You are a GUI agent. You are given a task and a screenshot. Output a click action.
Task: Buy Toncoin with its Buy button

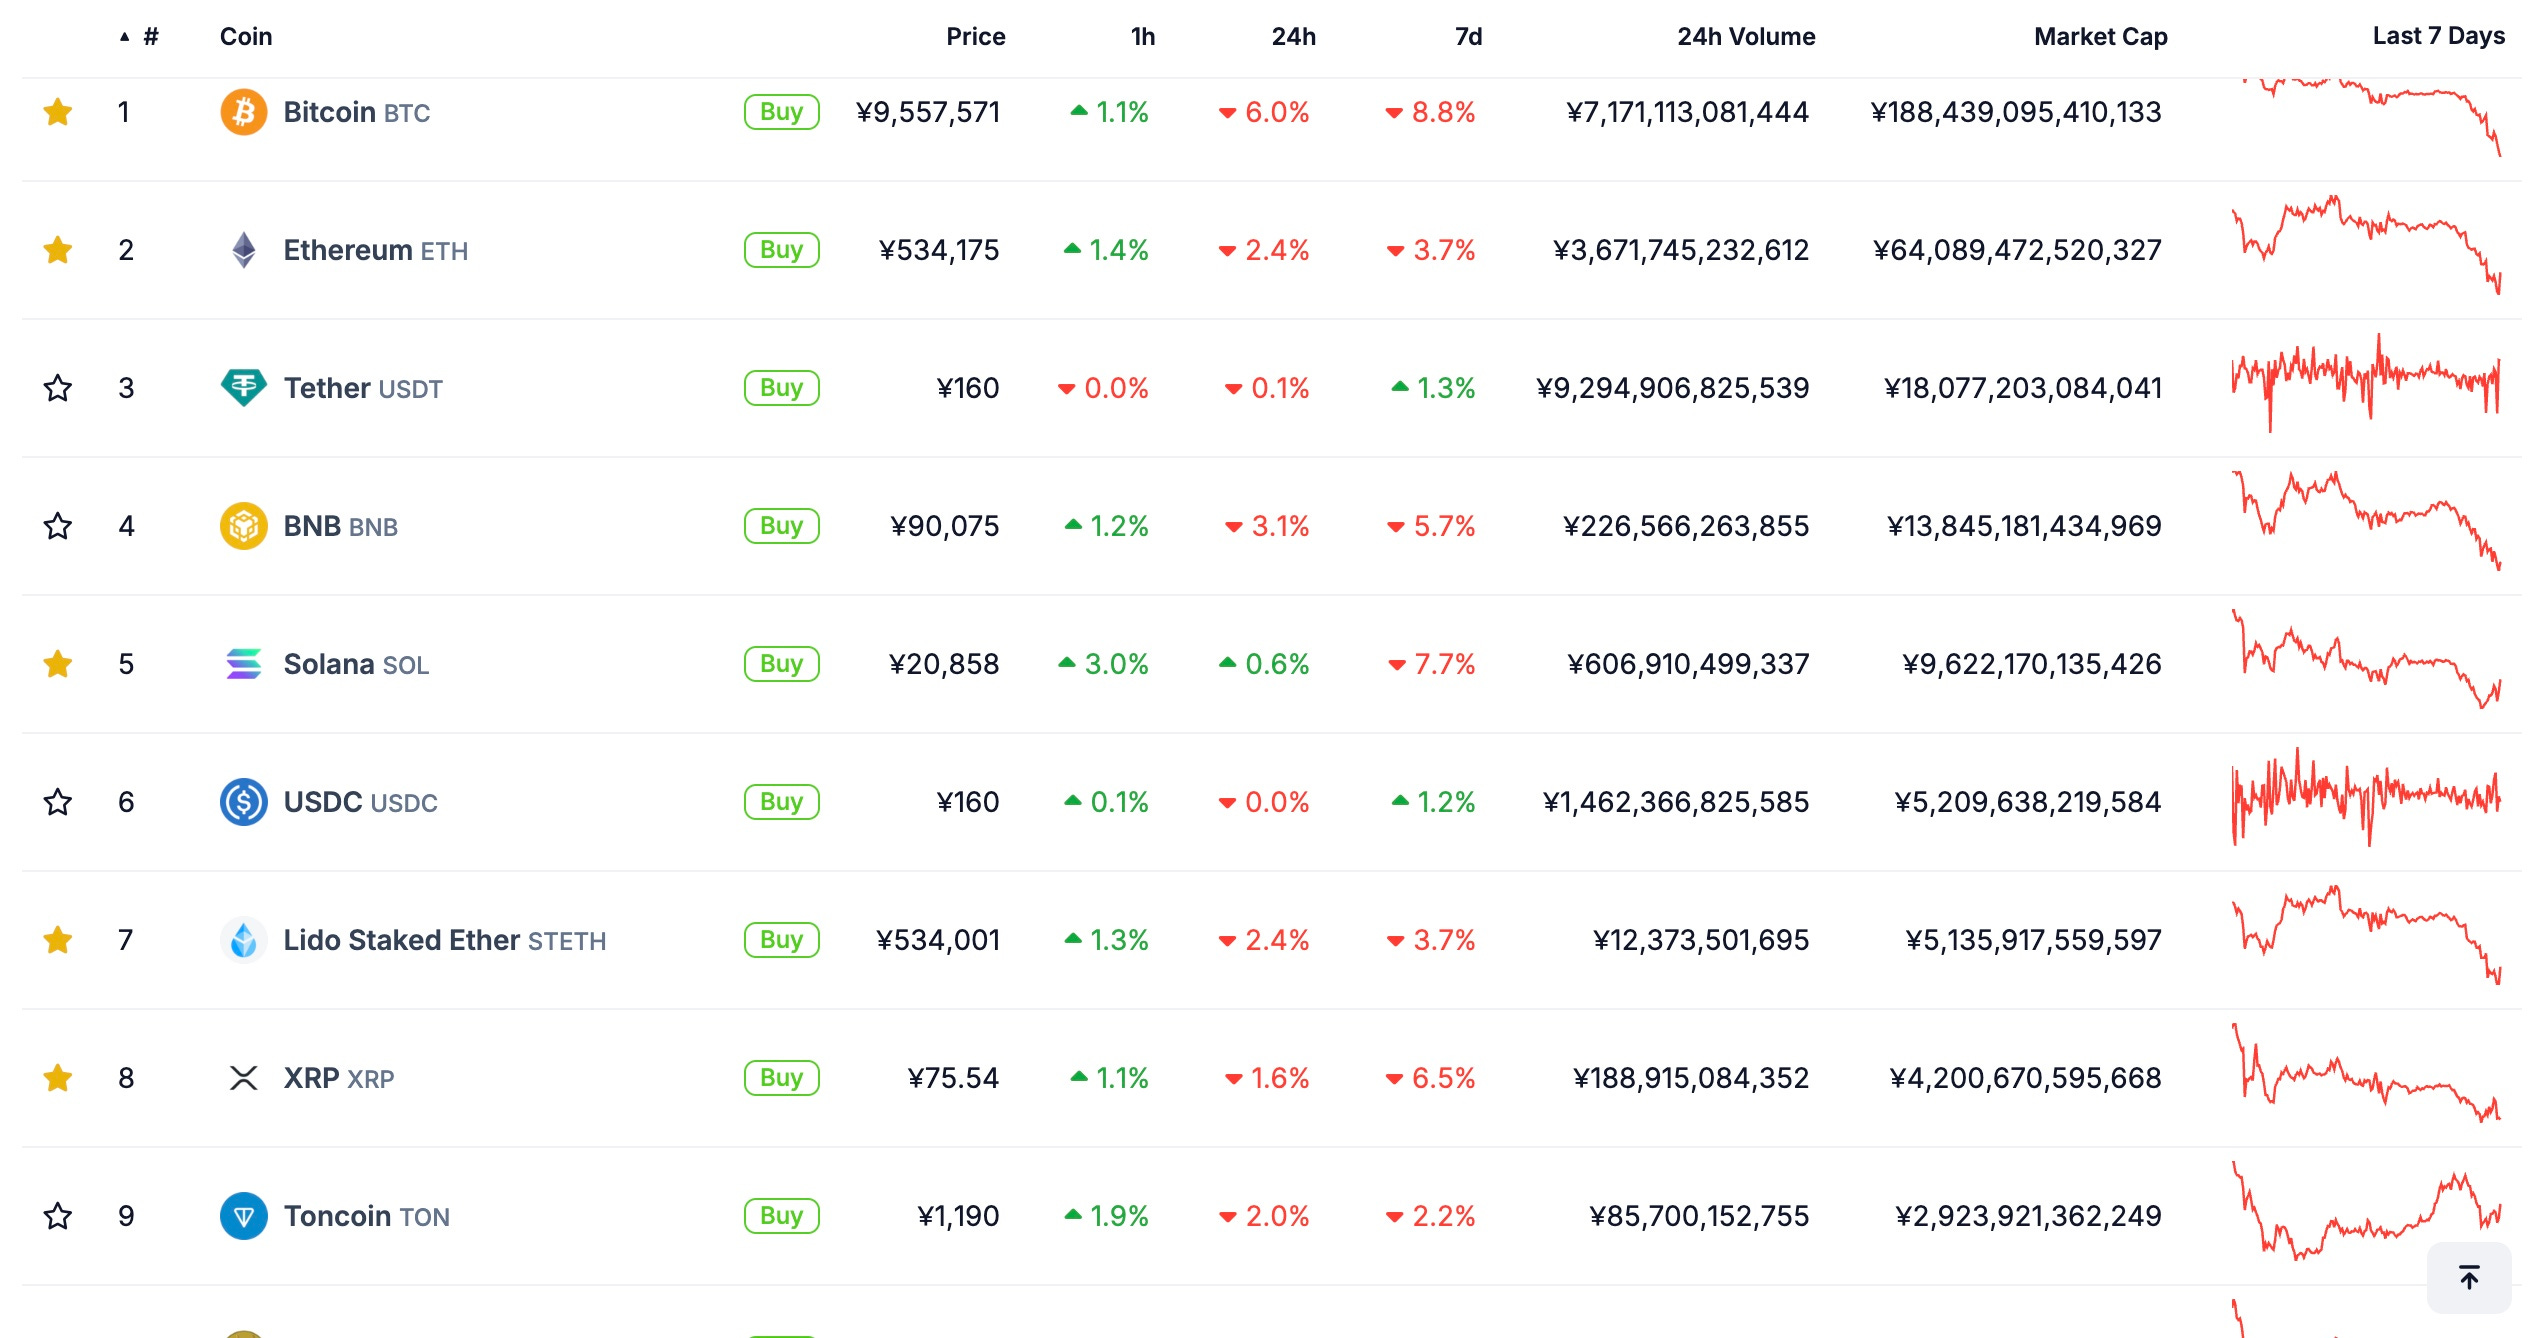click(782, 1216)
